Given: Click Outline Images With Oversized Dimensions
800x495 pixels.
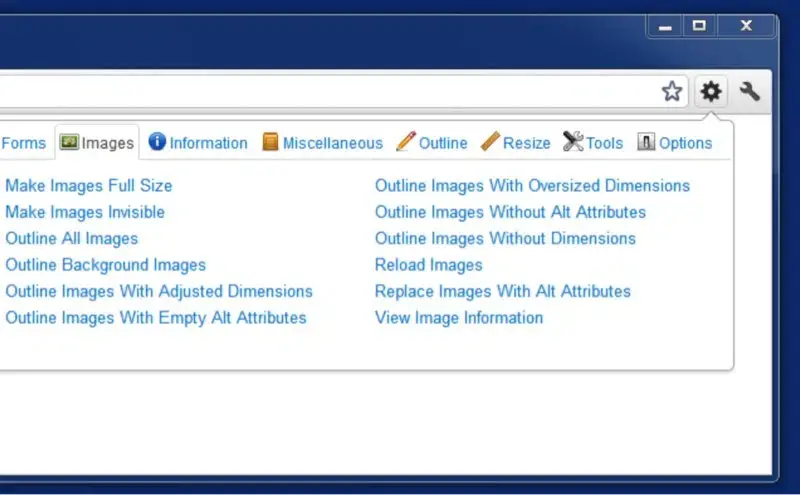Looking at the screenshot, I should [532, 186].
